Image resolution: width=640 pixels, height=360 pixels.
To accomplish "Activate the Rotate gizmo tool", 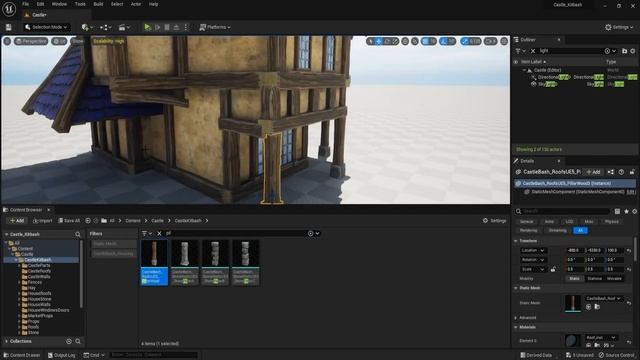I will [x=387, y=41].
